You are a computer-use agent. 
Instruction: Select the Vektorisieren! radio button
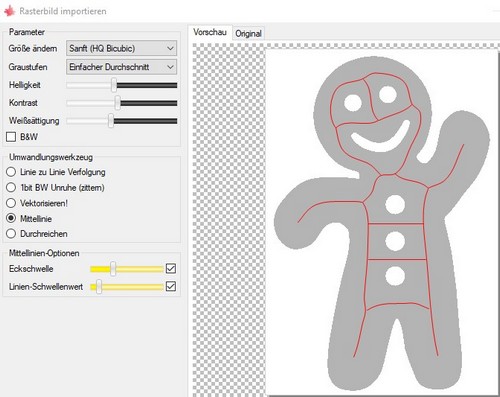coord(11,203)
